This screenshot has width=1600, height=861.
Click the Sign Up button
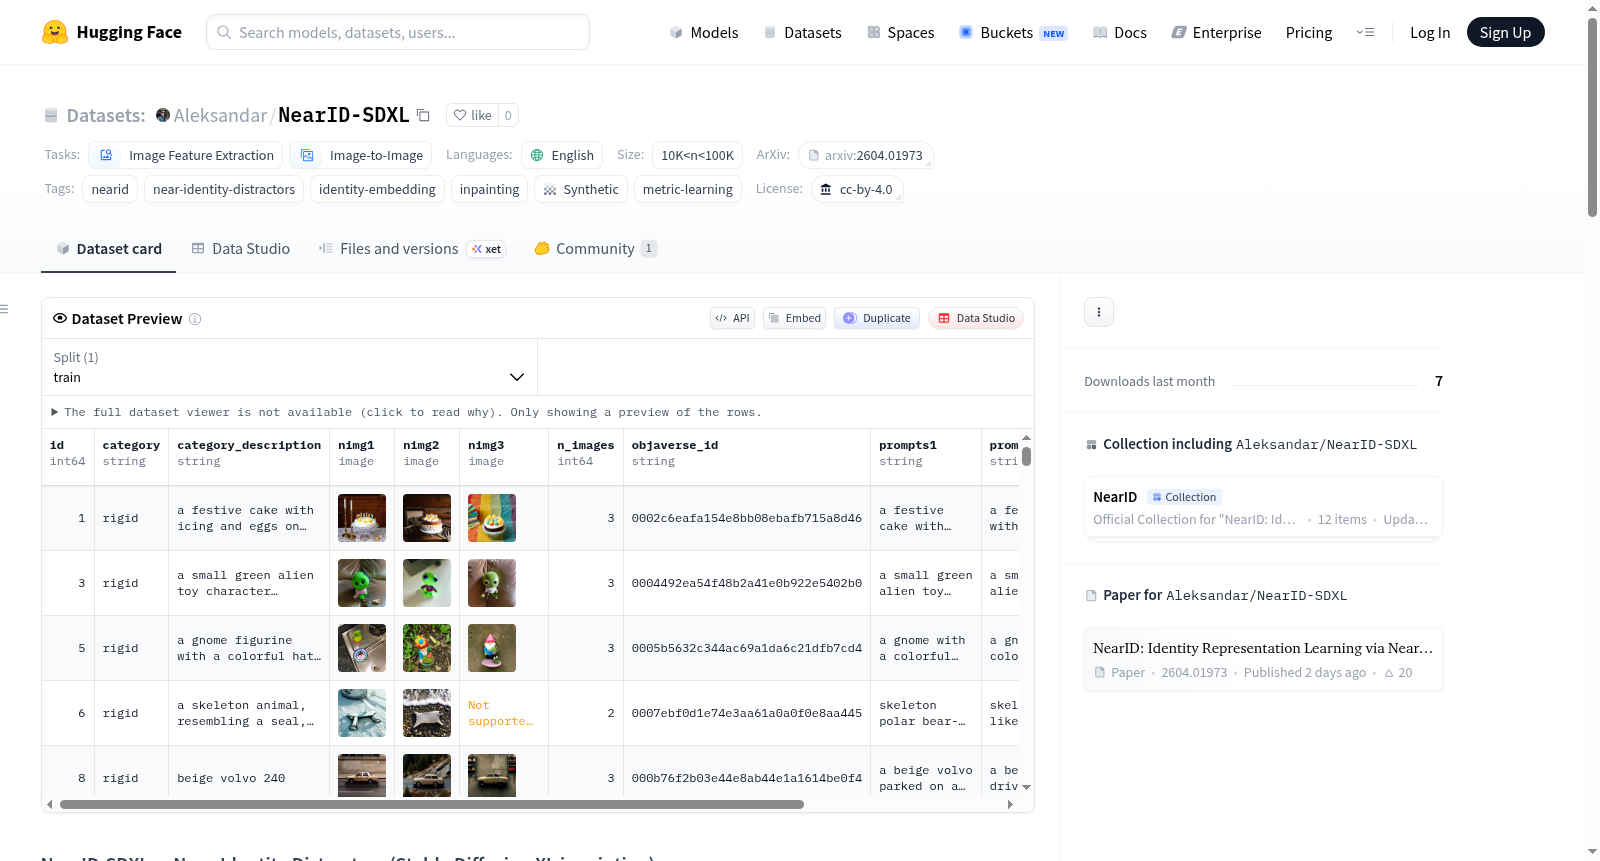[x=1505, y=32]
